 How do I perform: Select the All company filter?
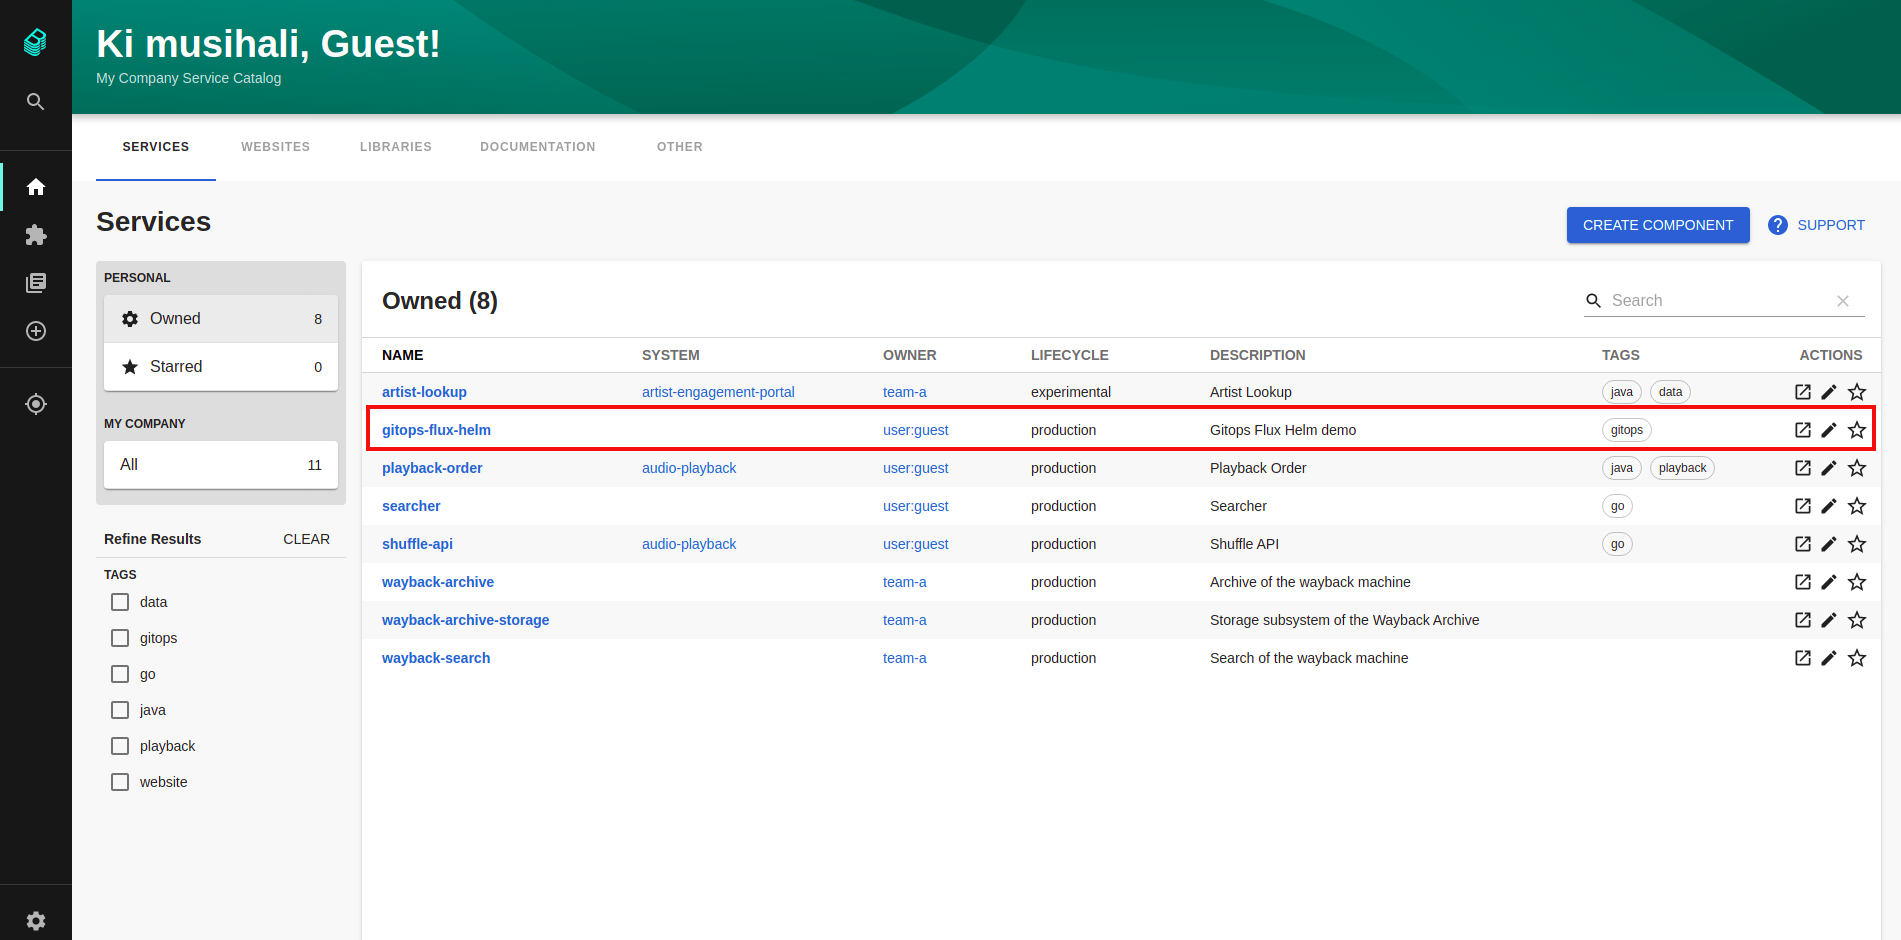click(221, 465)
